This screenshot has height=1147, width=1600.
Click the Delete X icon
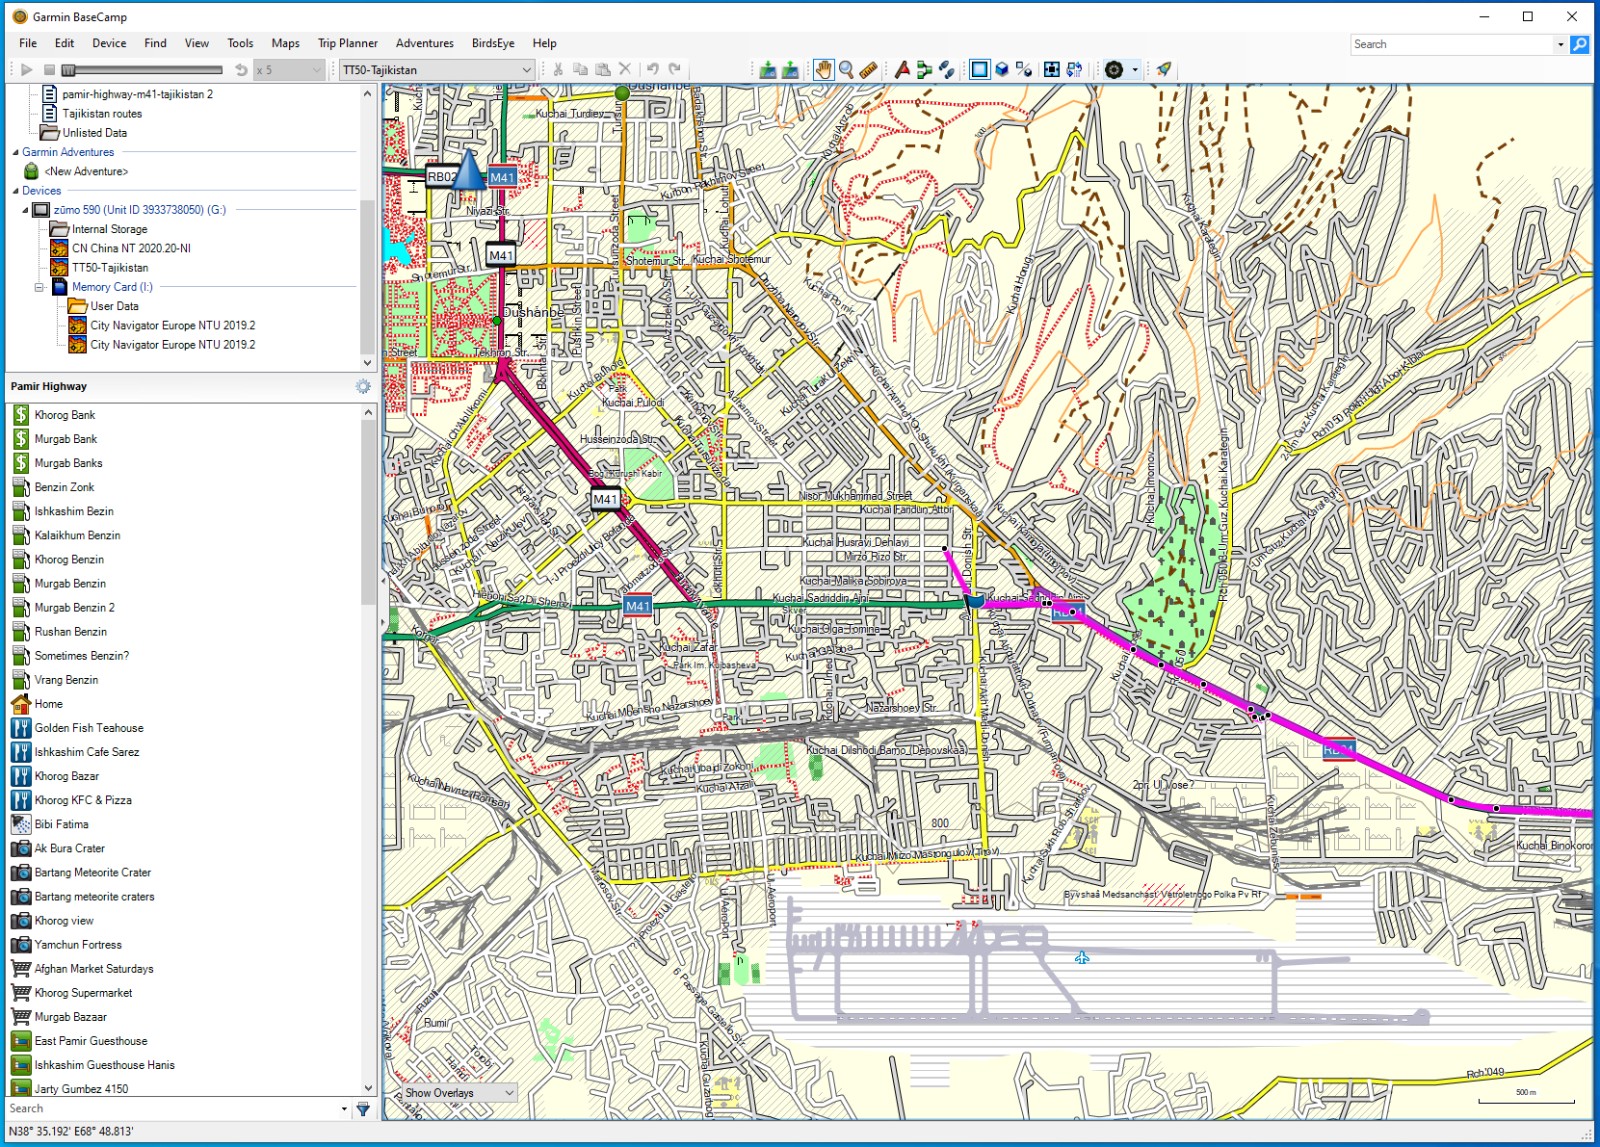click(x=625, y=69)
